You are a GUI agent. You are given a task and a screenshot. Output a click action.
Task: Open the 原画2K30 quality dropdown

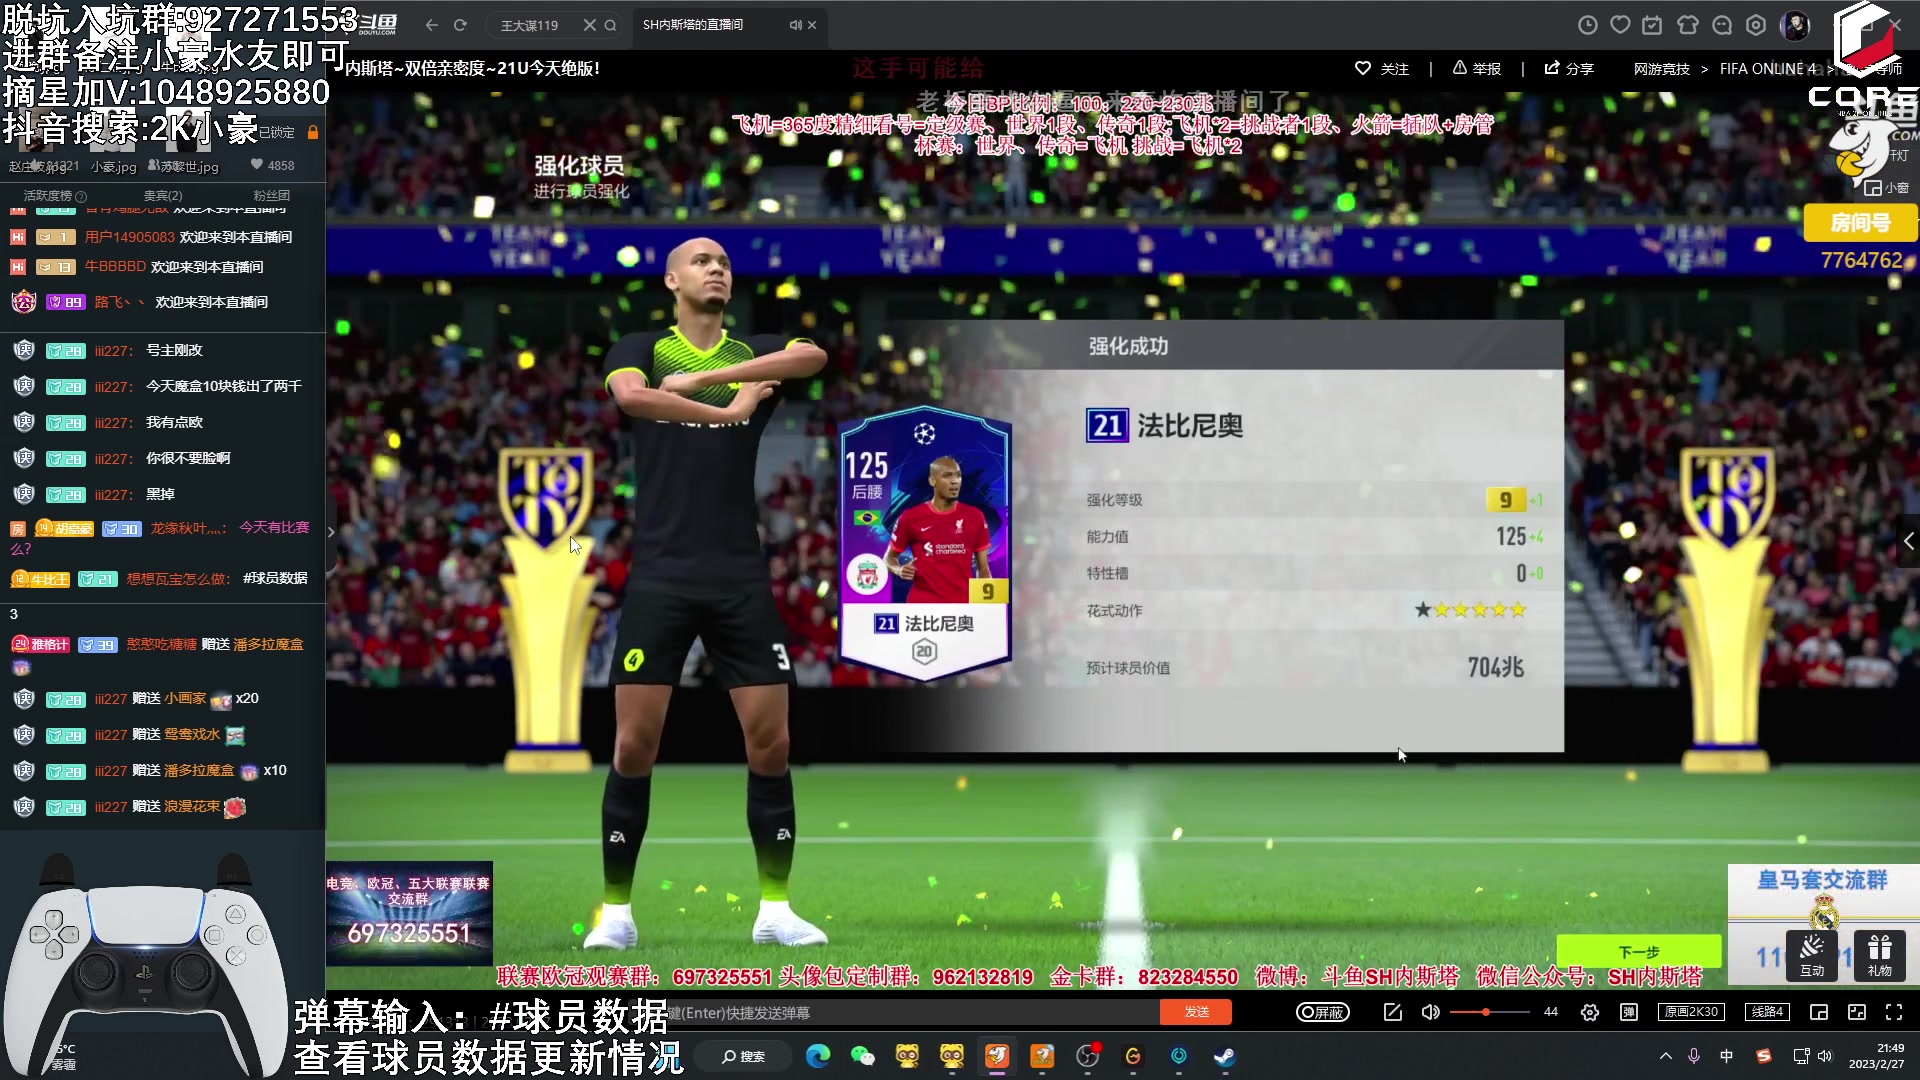point(1691,1012)
